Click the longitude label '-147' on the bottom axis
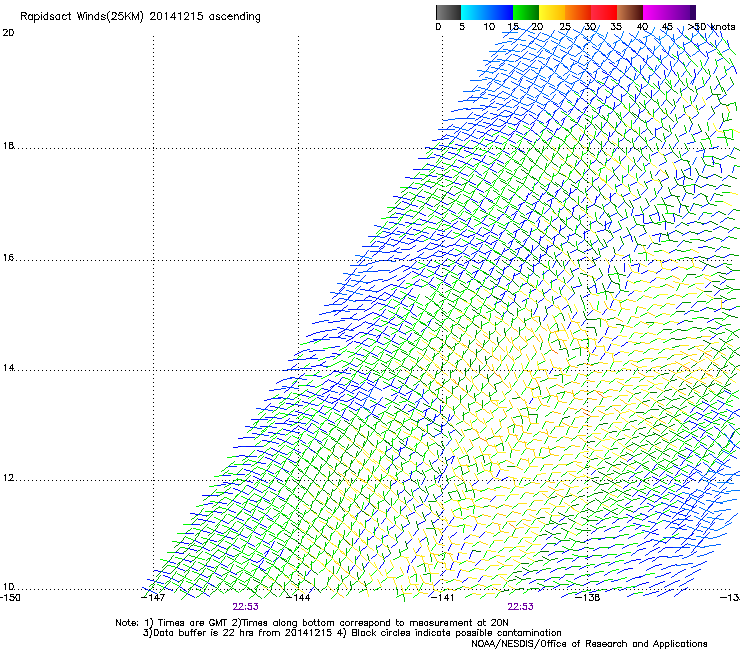Viewport: 740px width, 650px height. point(153,598)
